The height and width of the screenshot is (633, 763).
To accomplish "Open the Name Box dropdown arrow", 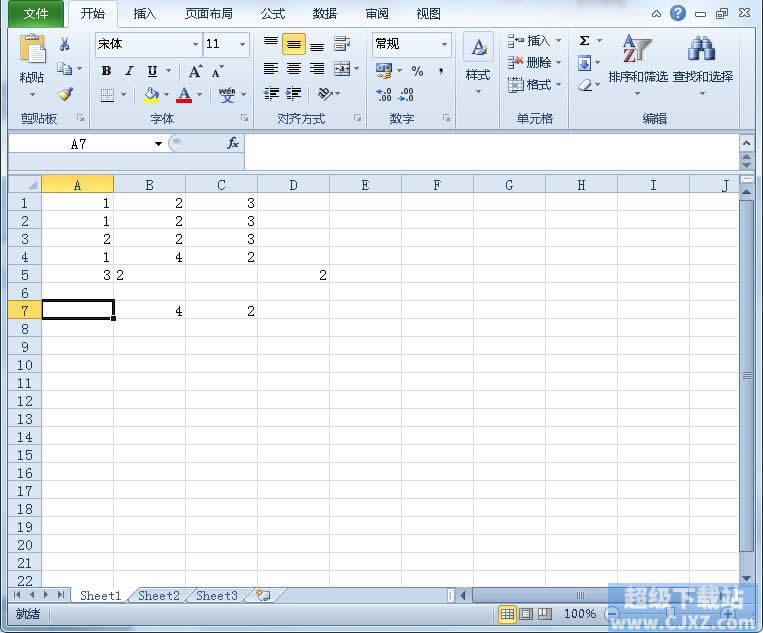I will click(x=158, y=144).
